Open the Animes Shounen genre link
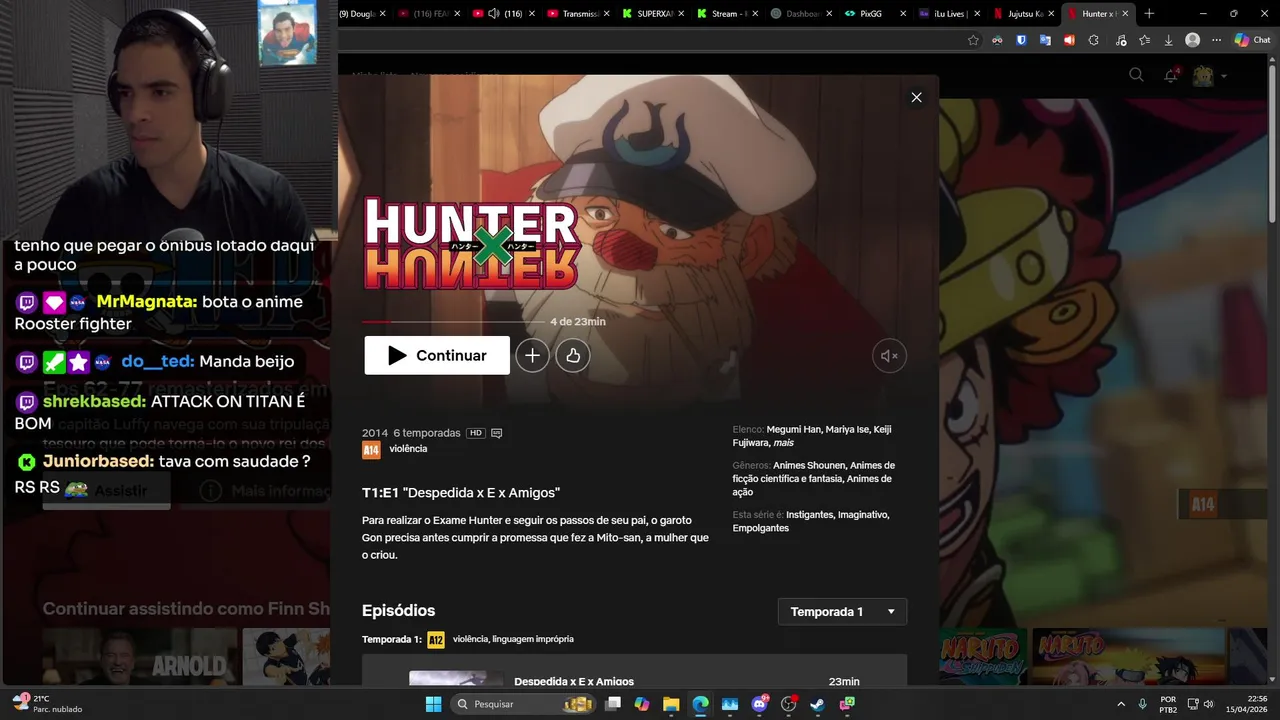Viewport: 1280px width, 720px height. [x=809, y=465]
